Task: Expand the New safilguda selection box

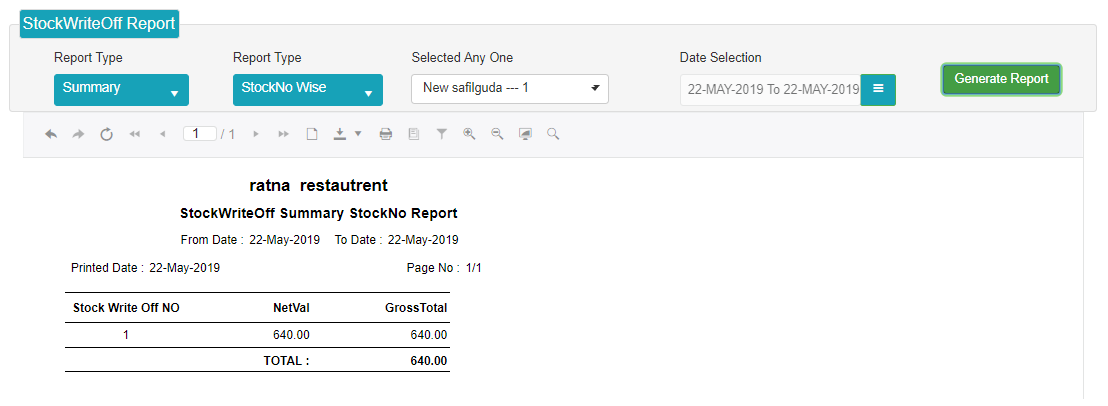Action: [510, 89]
